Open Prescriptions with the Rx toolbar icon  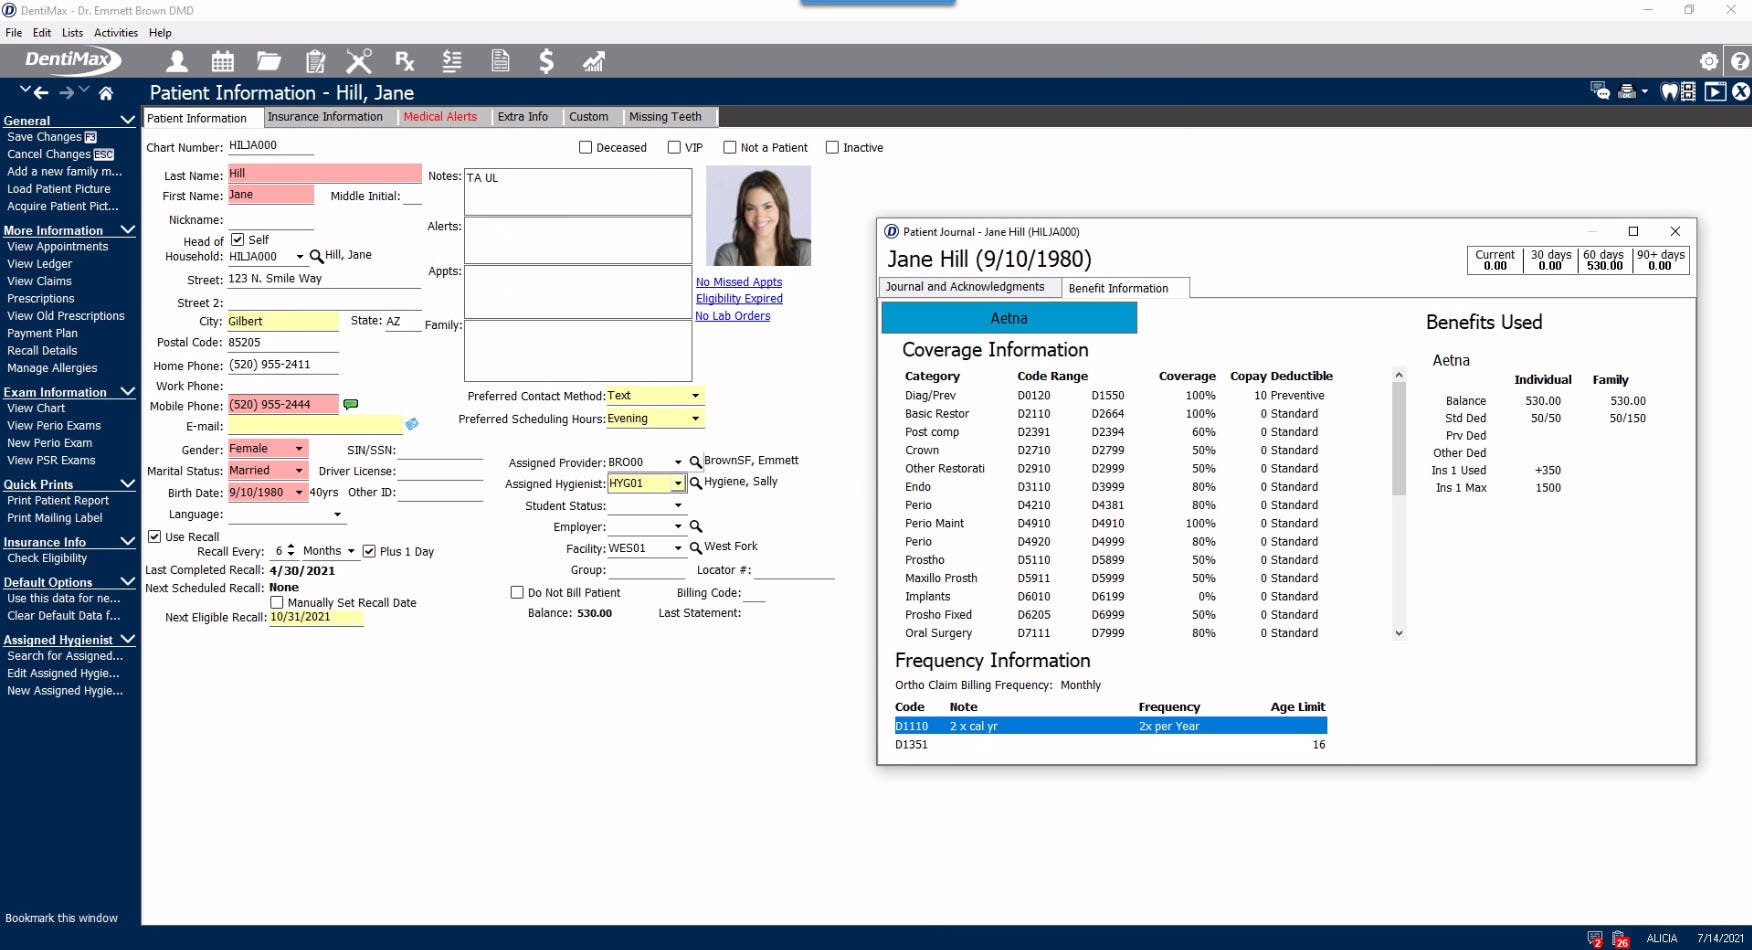point(404,61)
